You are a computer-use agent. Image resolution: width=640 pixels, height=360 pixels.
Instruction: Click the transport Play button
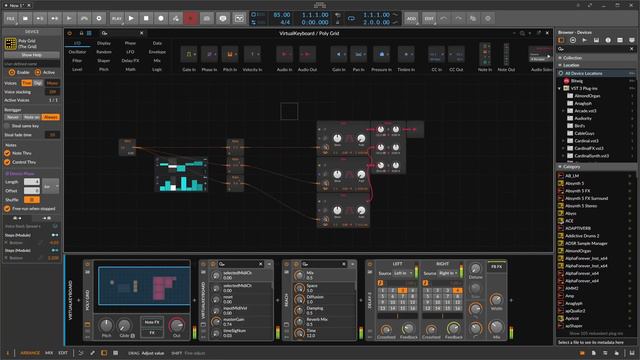point(131,18)
